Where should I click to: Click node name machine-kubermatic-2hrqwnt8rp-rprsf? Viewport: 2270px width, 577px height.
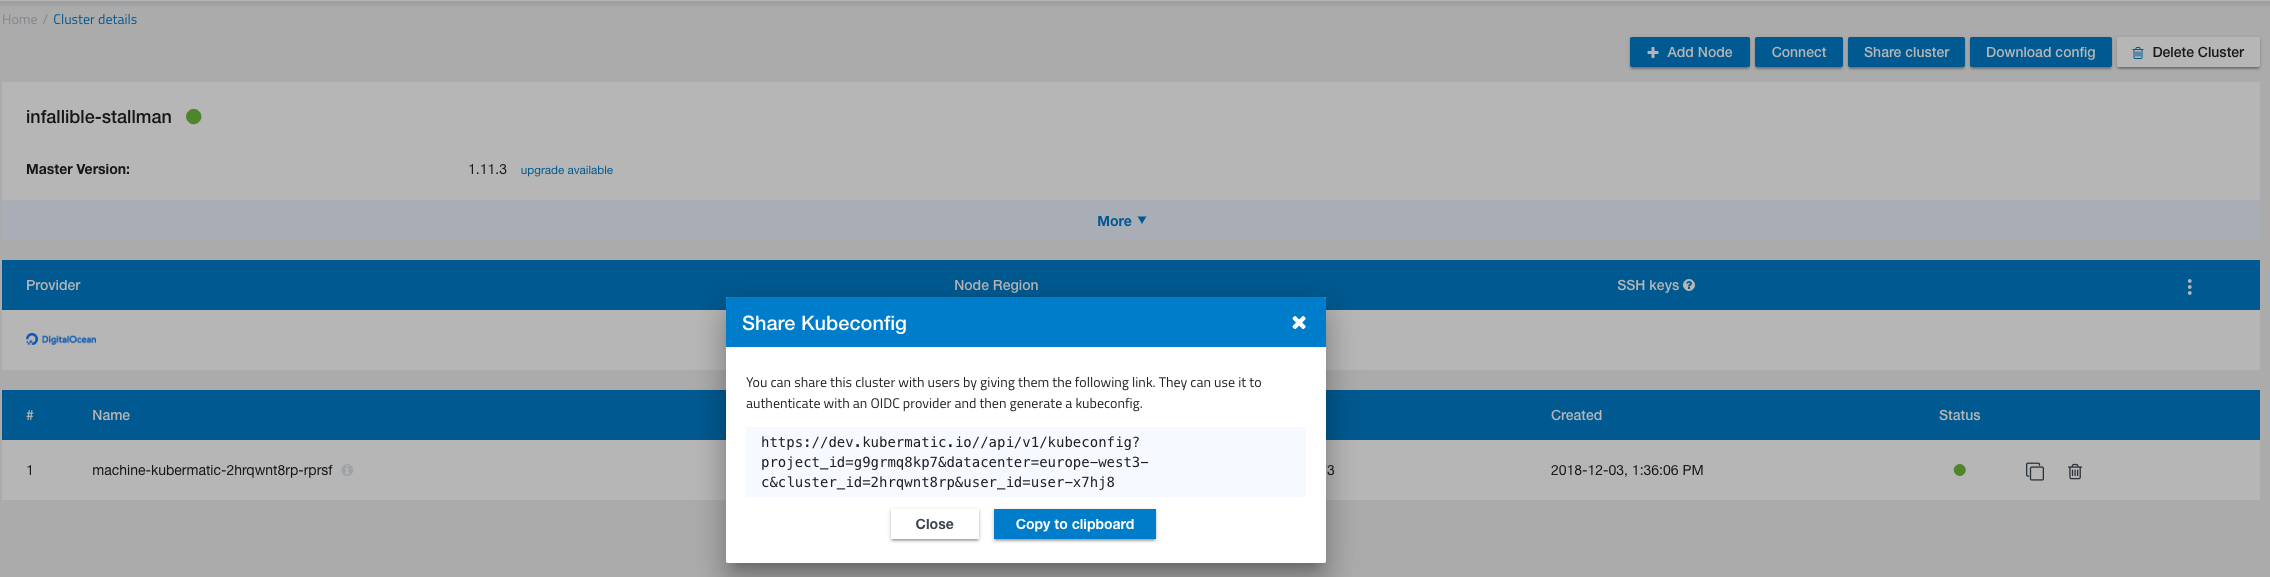(212, 470)
